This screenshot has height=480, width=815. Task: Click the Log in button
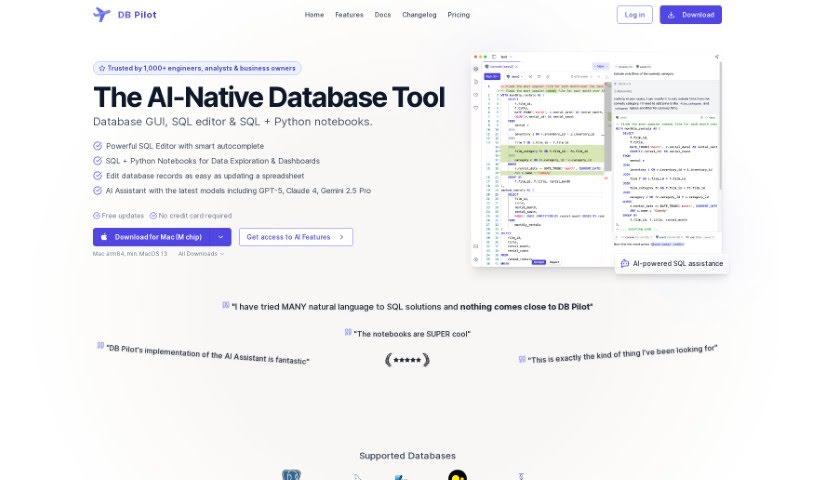(x=634, y=15)
